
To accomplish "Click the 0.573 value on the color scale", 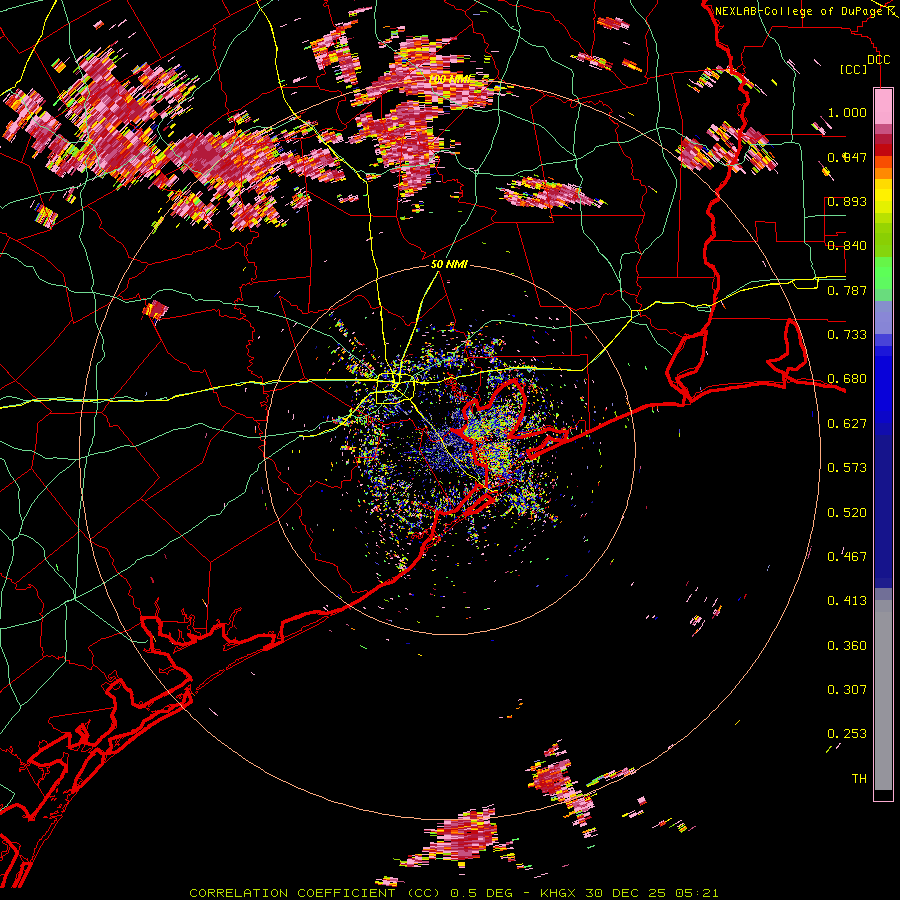I will 847,467.
